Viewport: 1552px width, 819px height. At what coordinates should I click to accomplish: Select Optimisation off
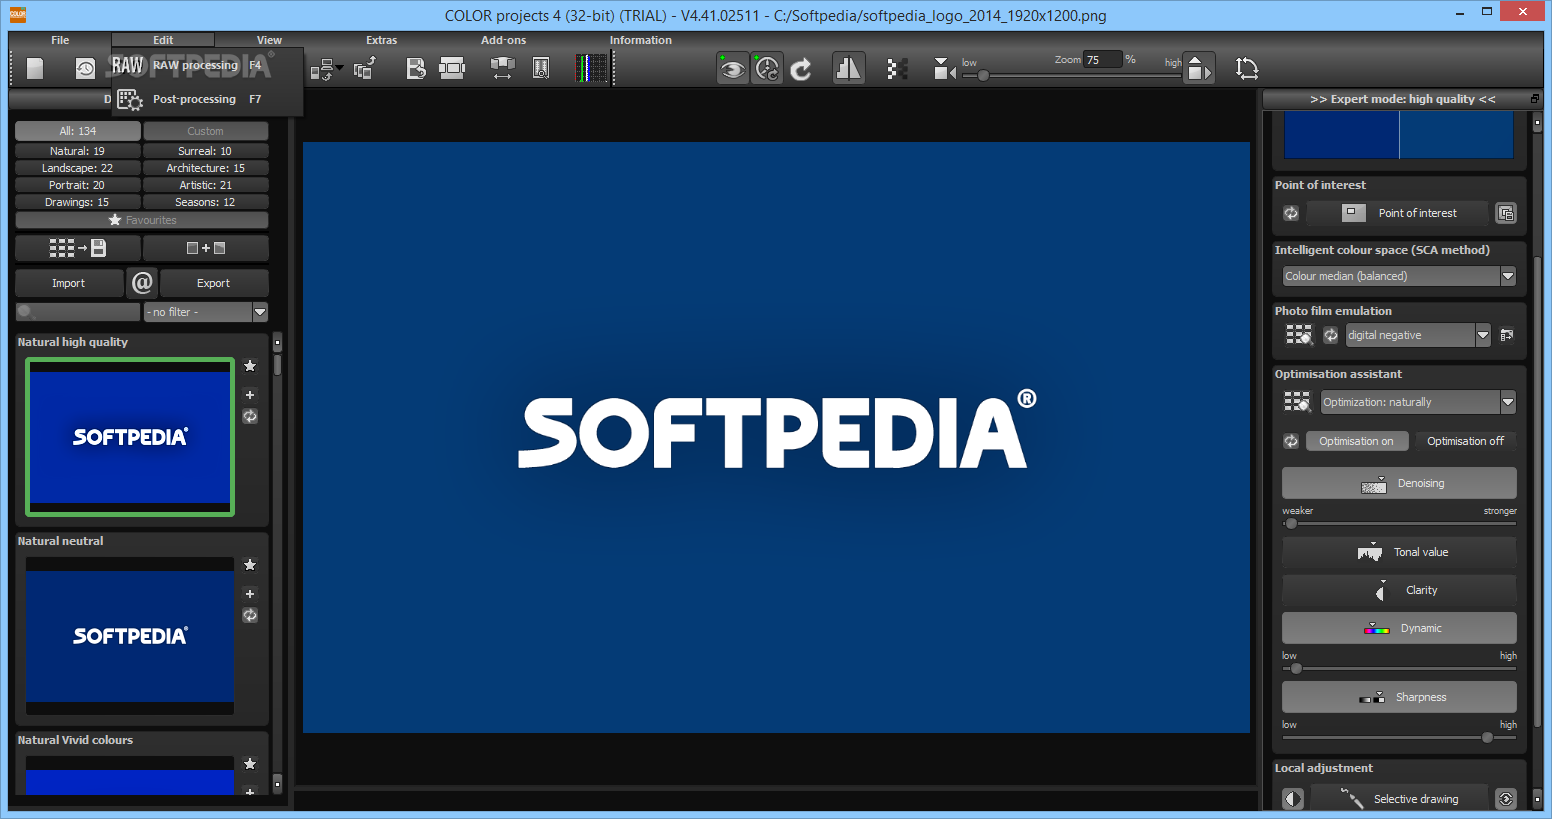click(1465, 441)
